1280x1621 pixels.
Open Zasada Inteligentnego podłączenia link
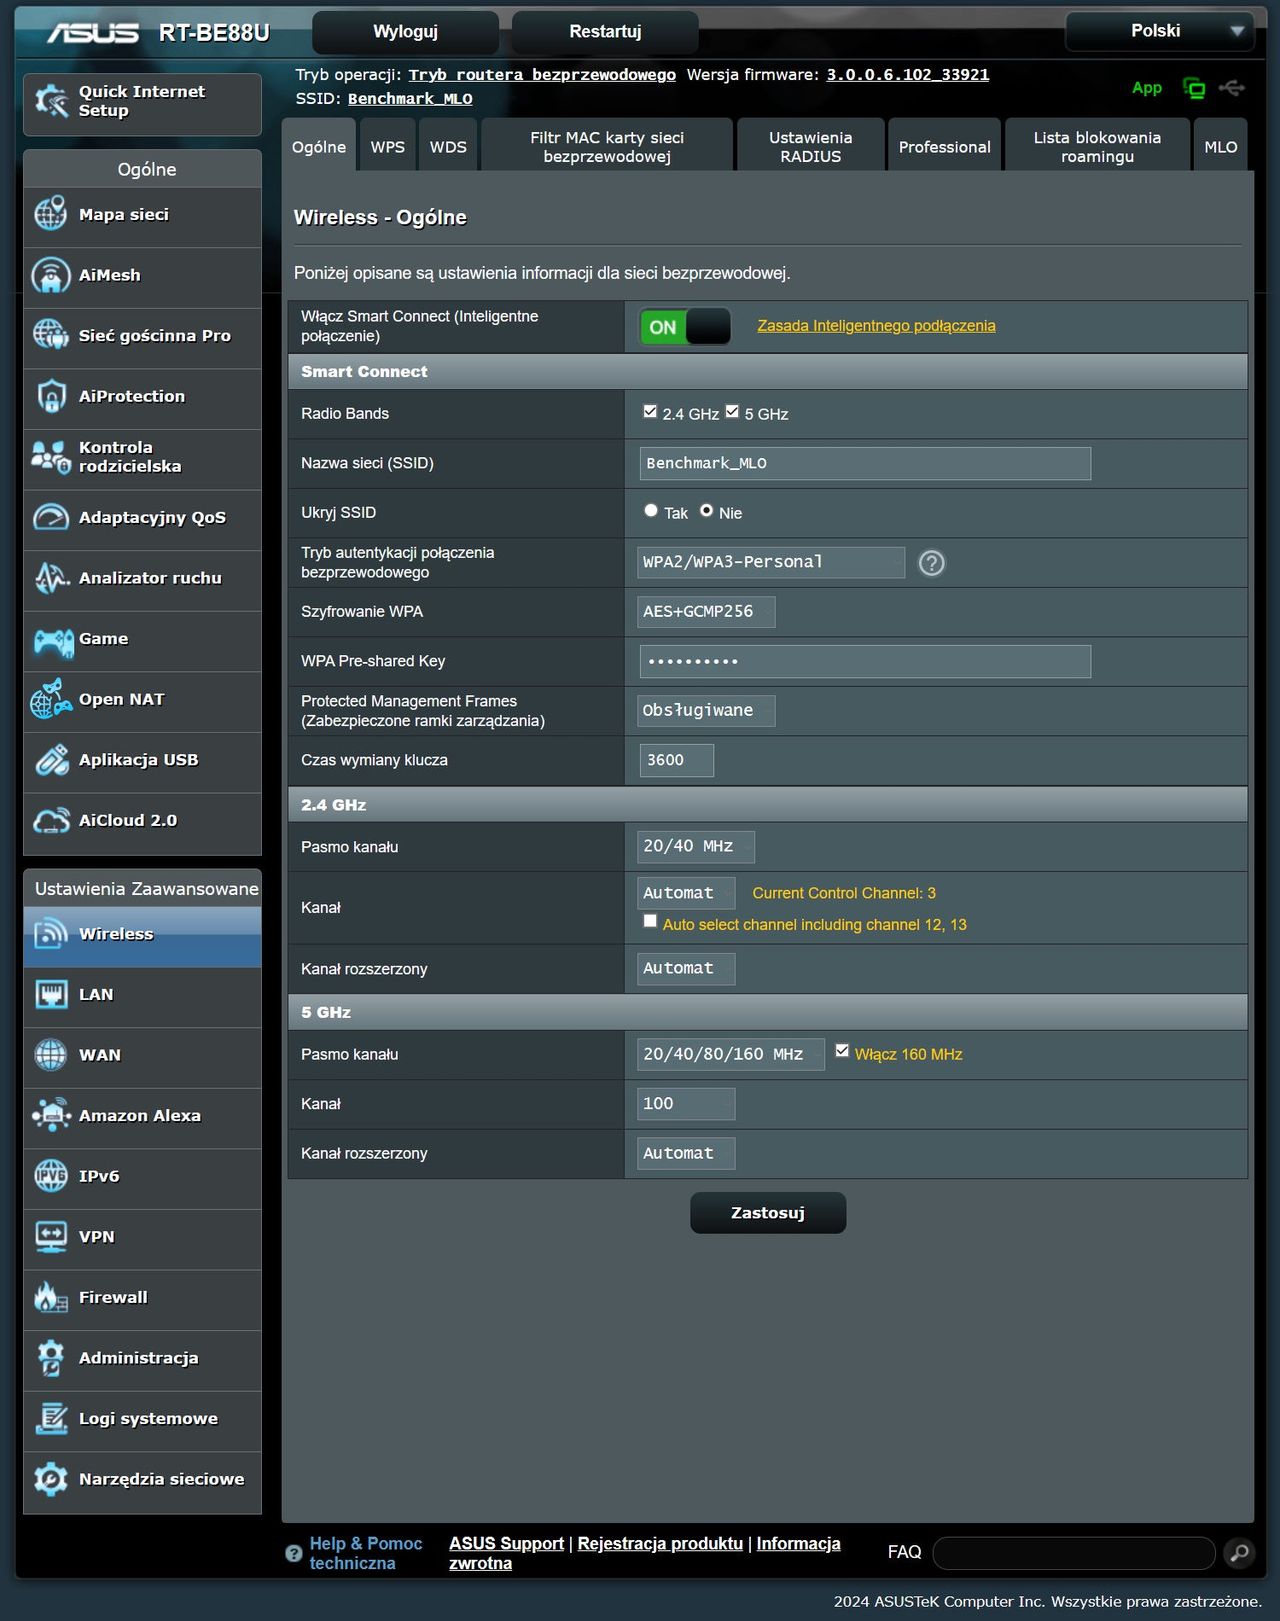pos(876,326)
